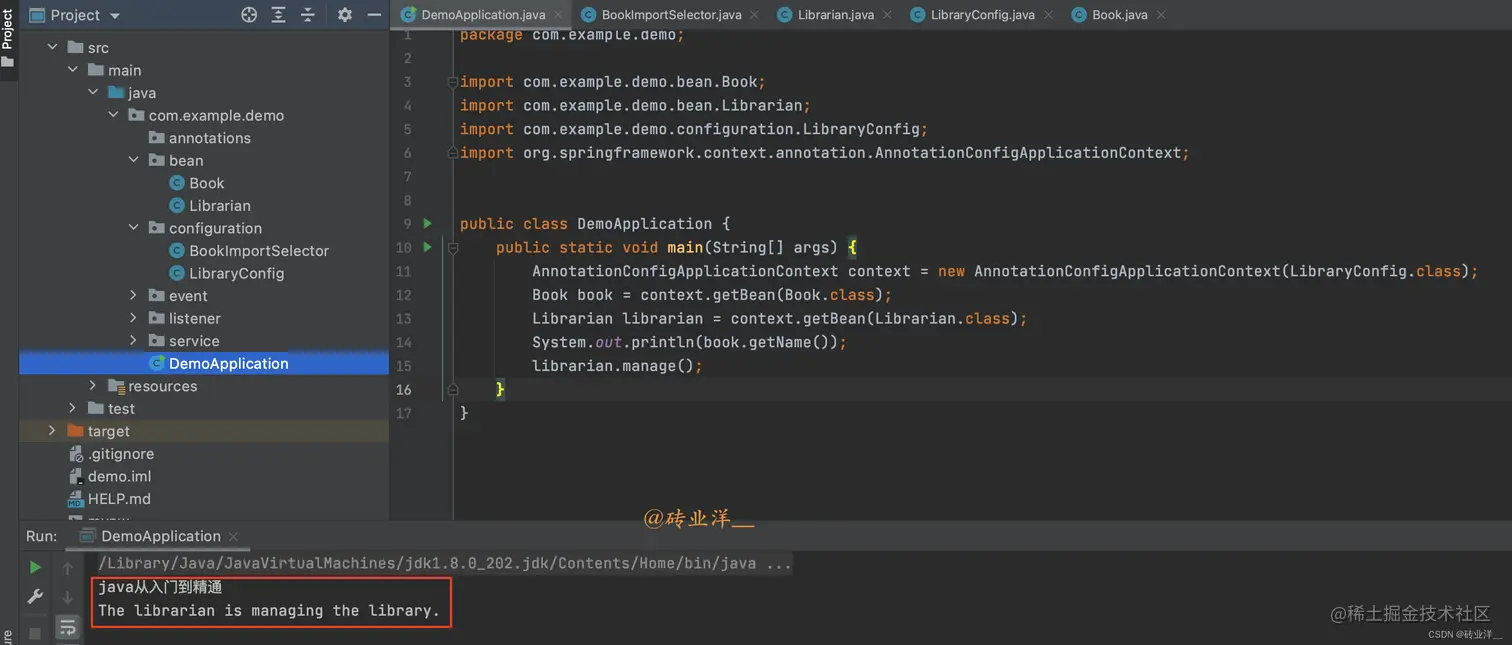
Task: Collapse the com.example.demo package arrow
Action: pyautogui.click(x=113, y=115)
